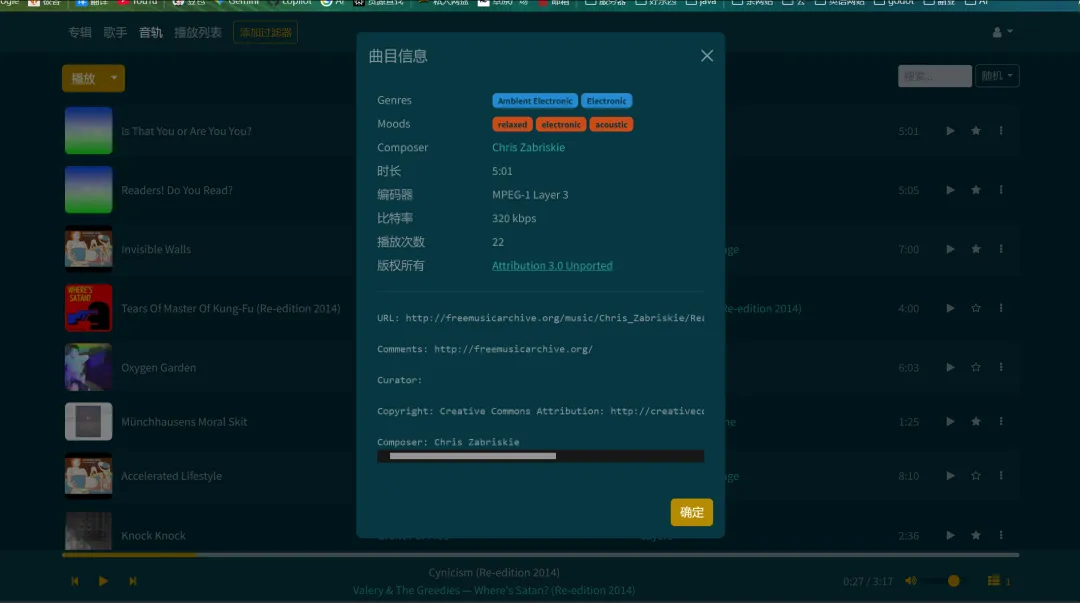Adjust the volume slider knob

(x=953, y=581)
